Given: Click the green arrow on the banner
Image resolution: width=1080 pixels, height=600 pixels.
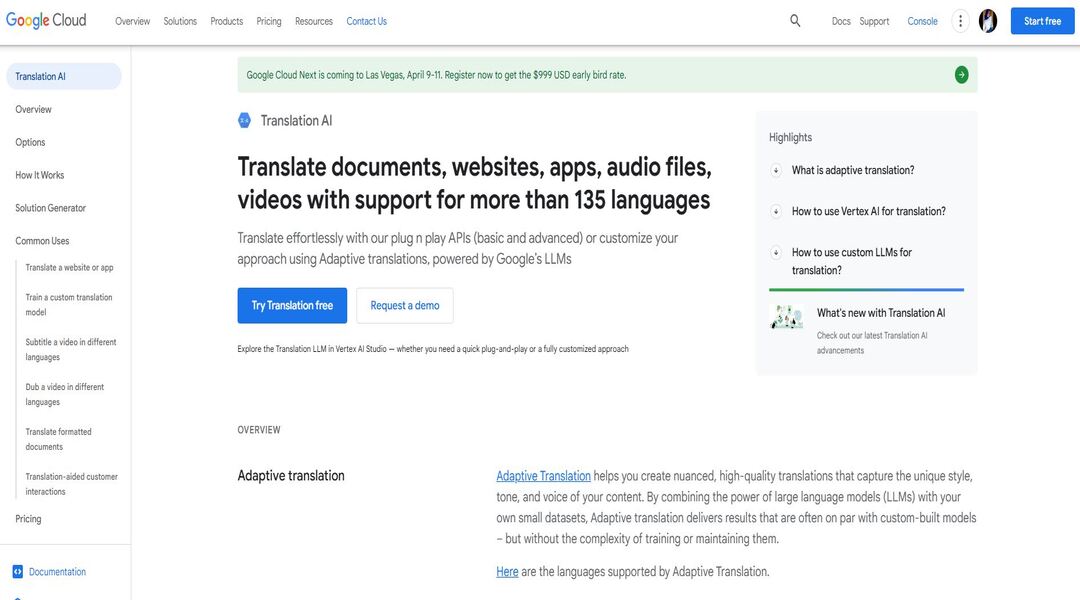Looking at the screenshot, I should click(960, 73).
